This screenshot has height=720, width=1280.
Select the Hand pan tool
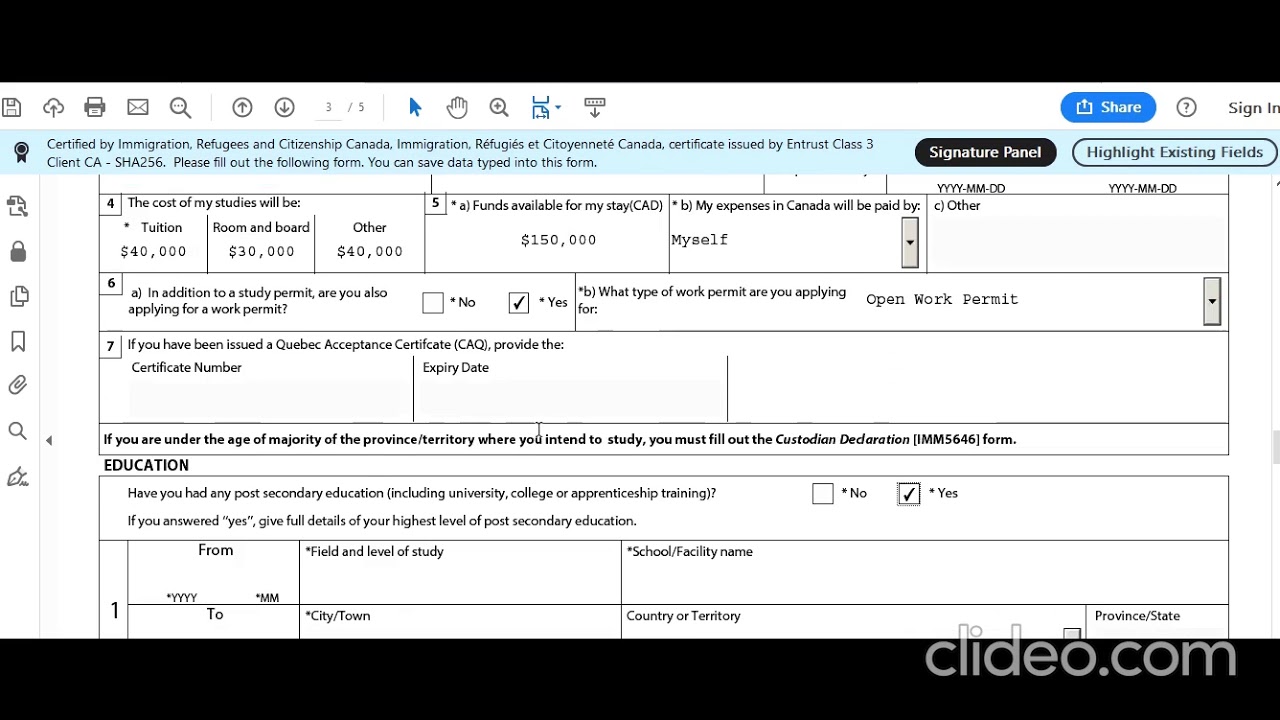point(457,107)
